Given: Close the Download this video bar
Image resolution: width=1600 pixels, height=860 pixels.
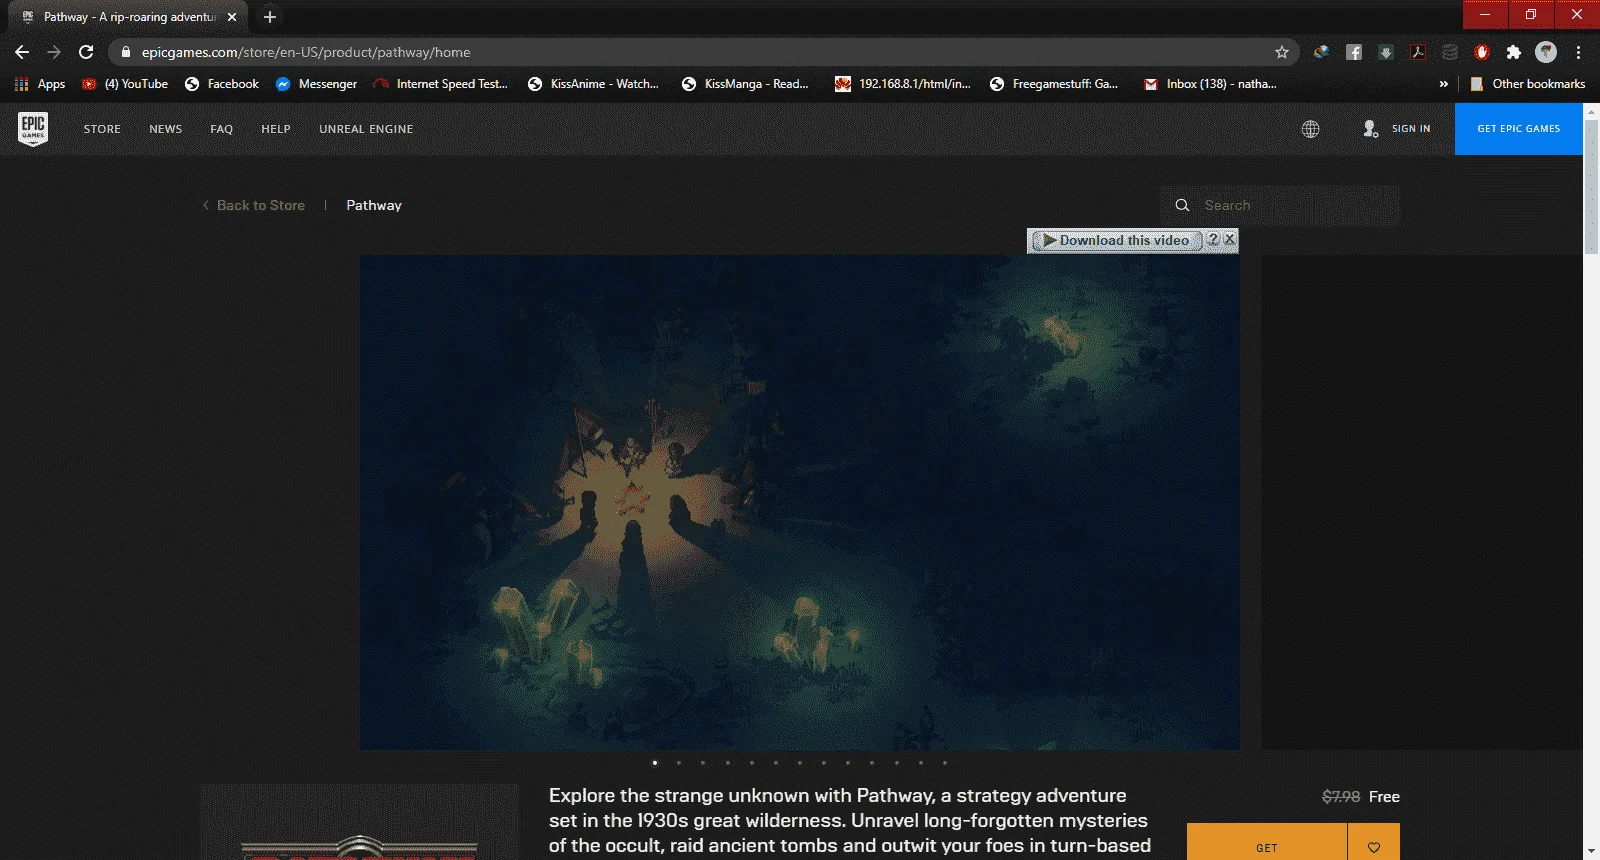Looking at the screenshot, I should coord(1230,239).
